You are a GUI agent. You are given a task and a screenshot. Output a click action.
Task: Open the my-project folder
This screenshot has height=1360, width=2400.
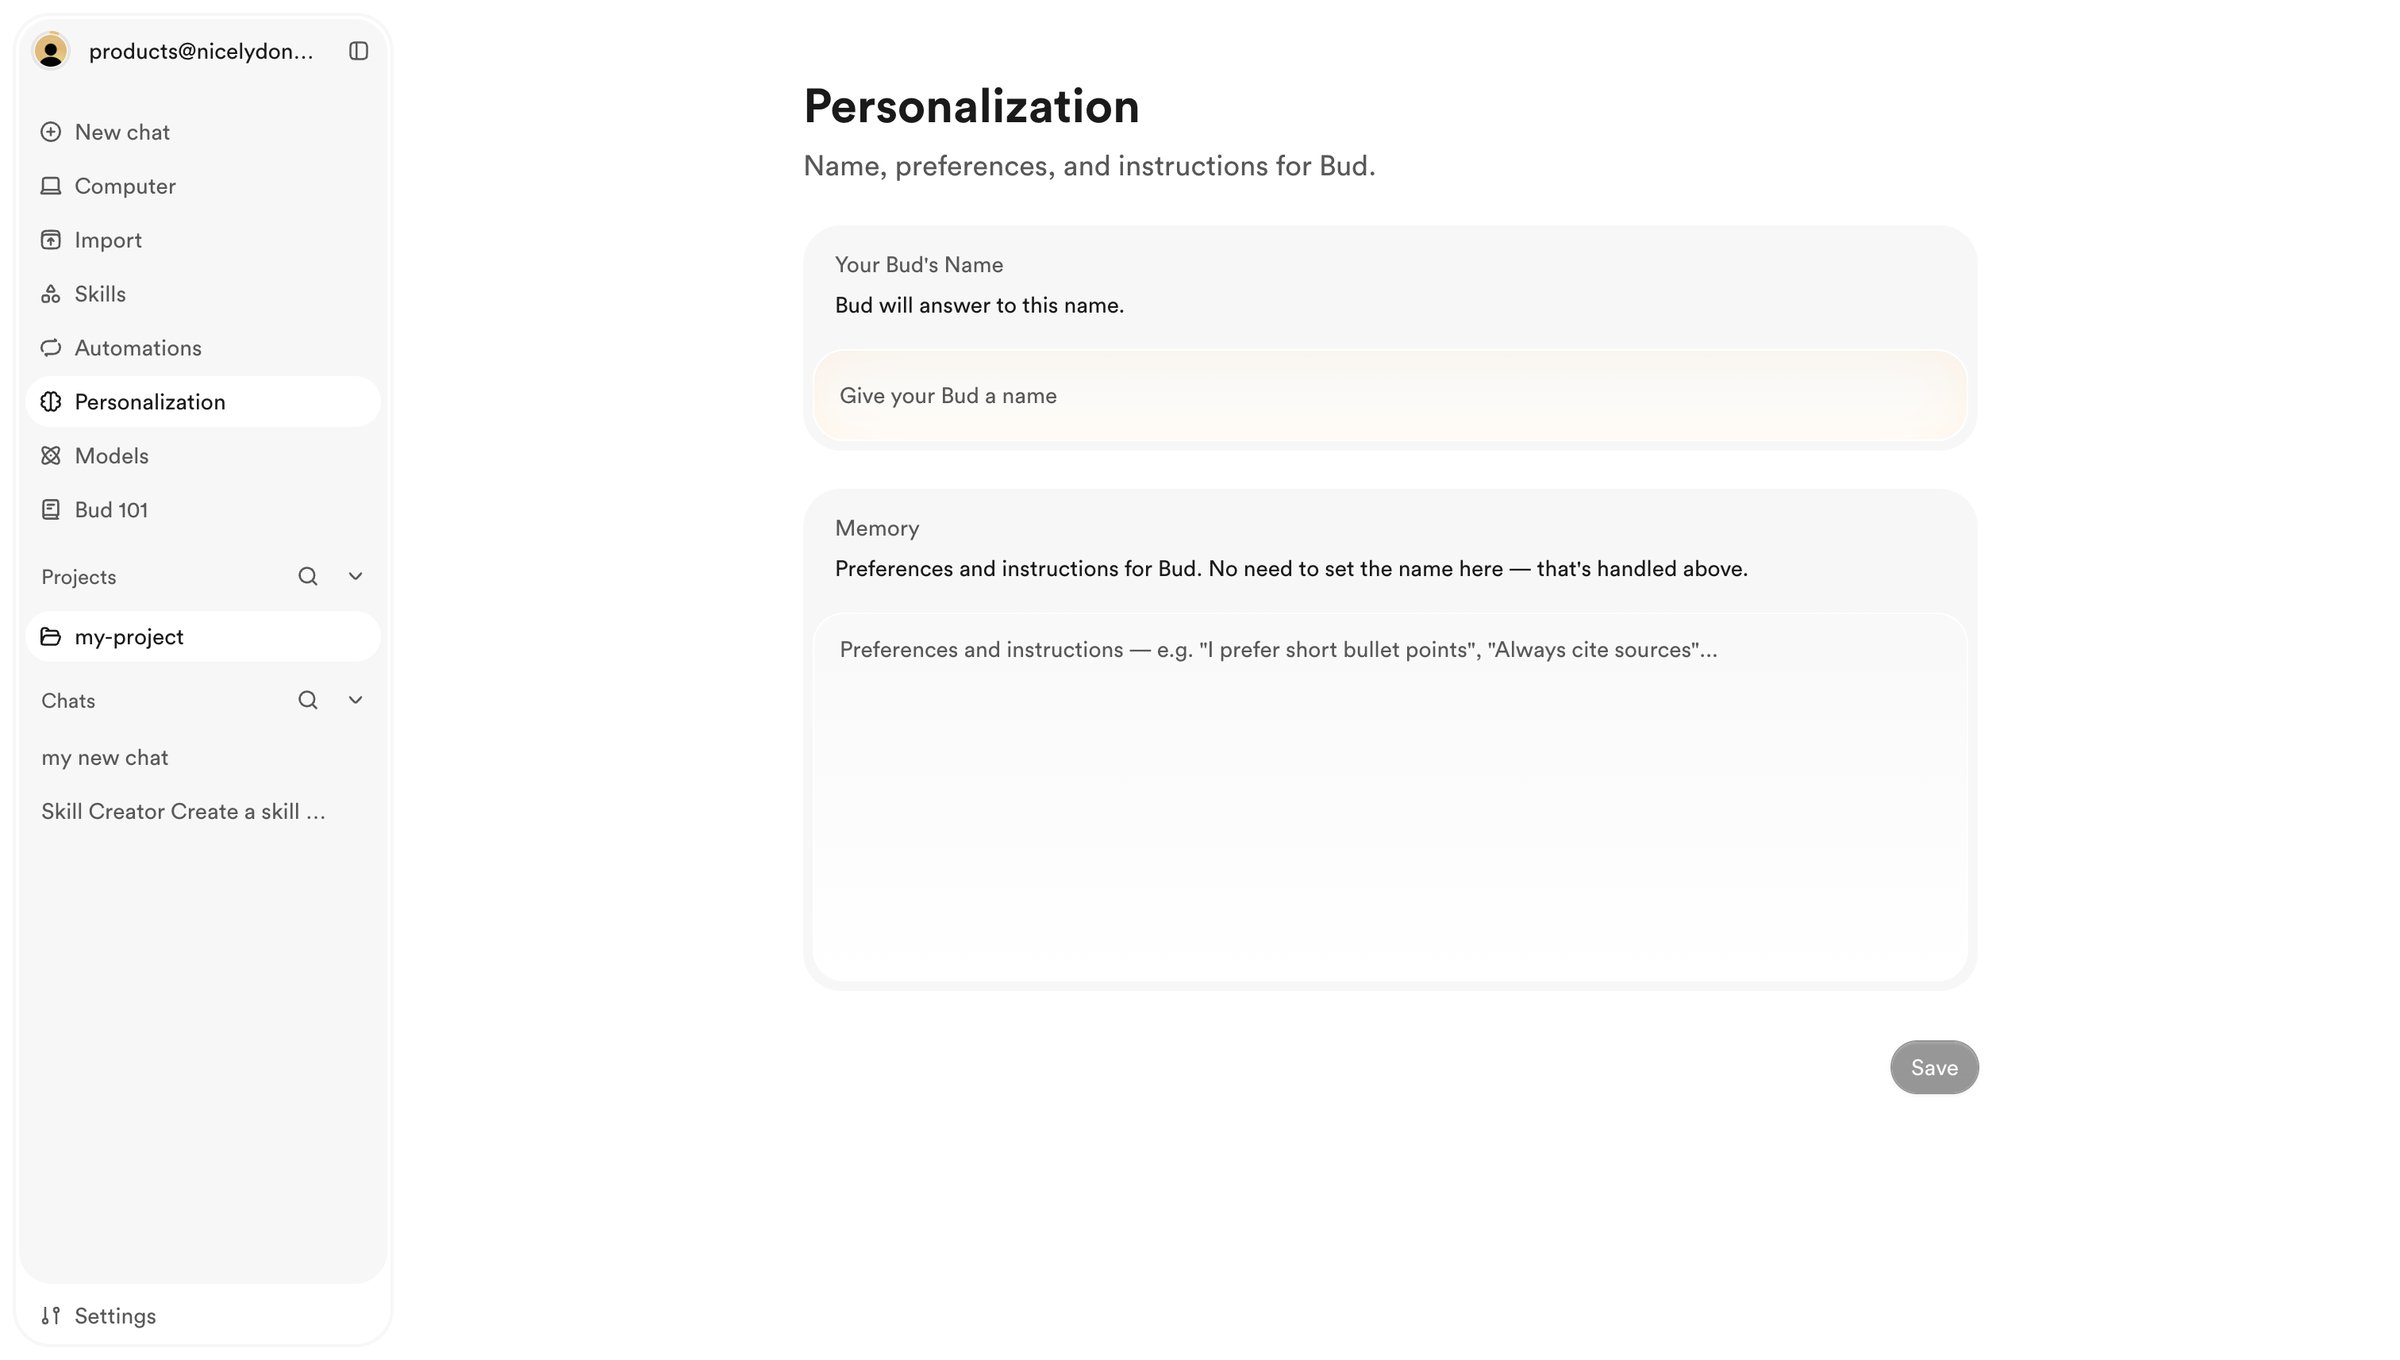203,637
